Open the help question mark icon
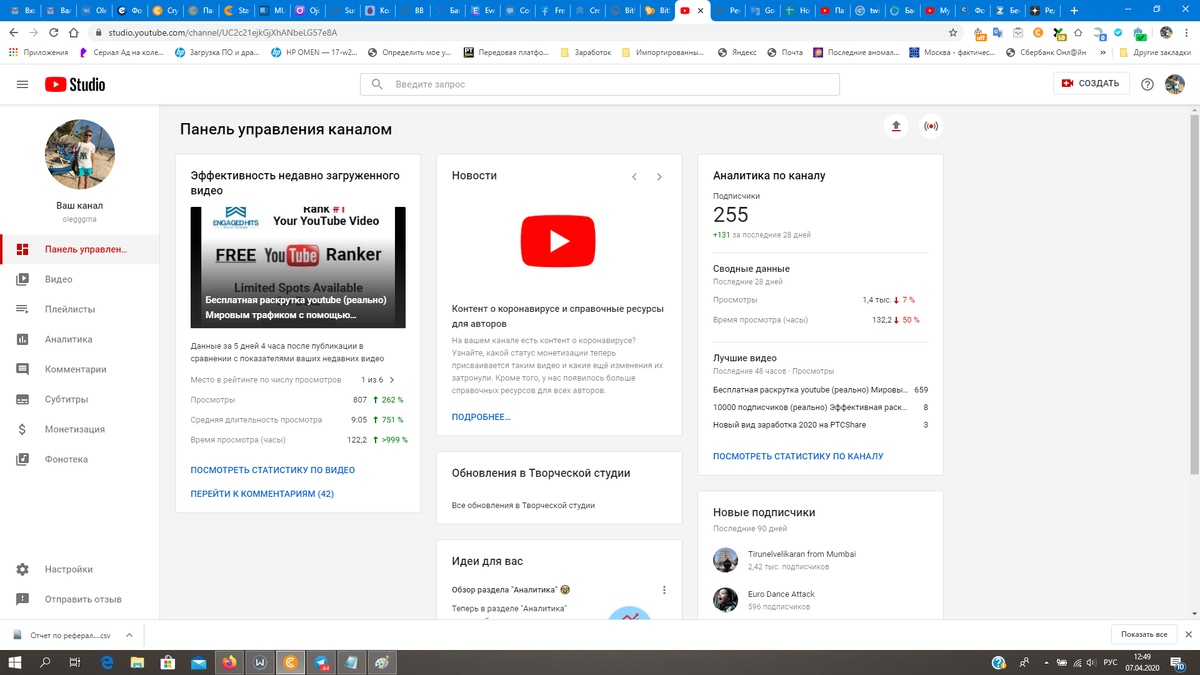Screen dimensions: 1200x675 point(1147,85)
